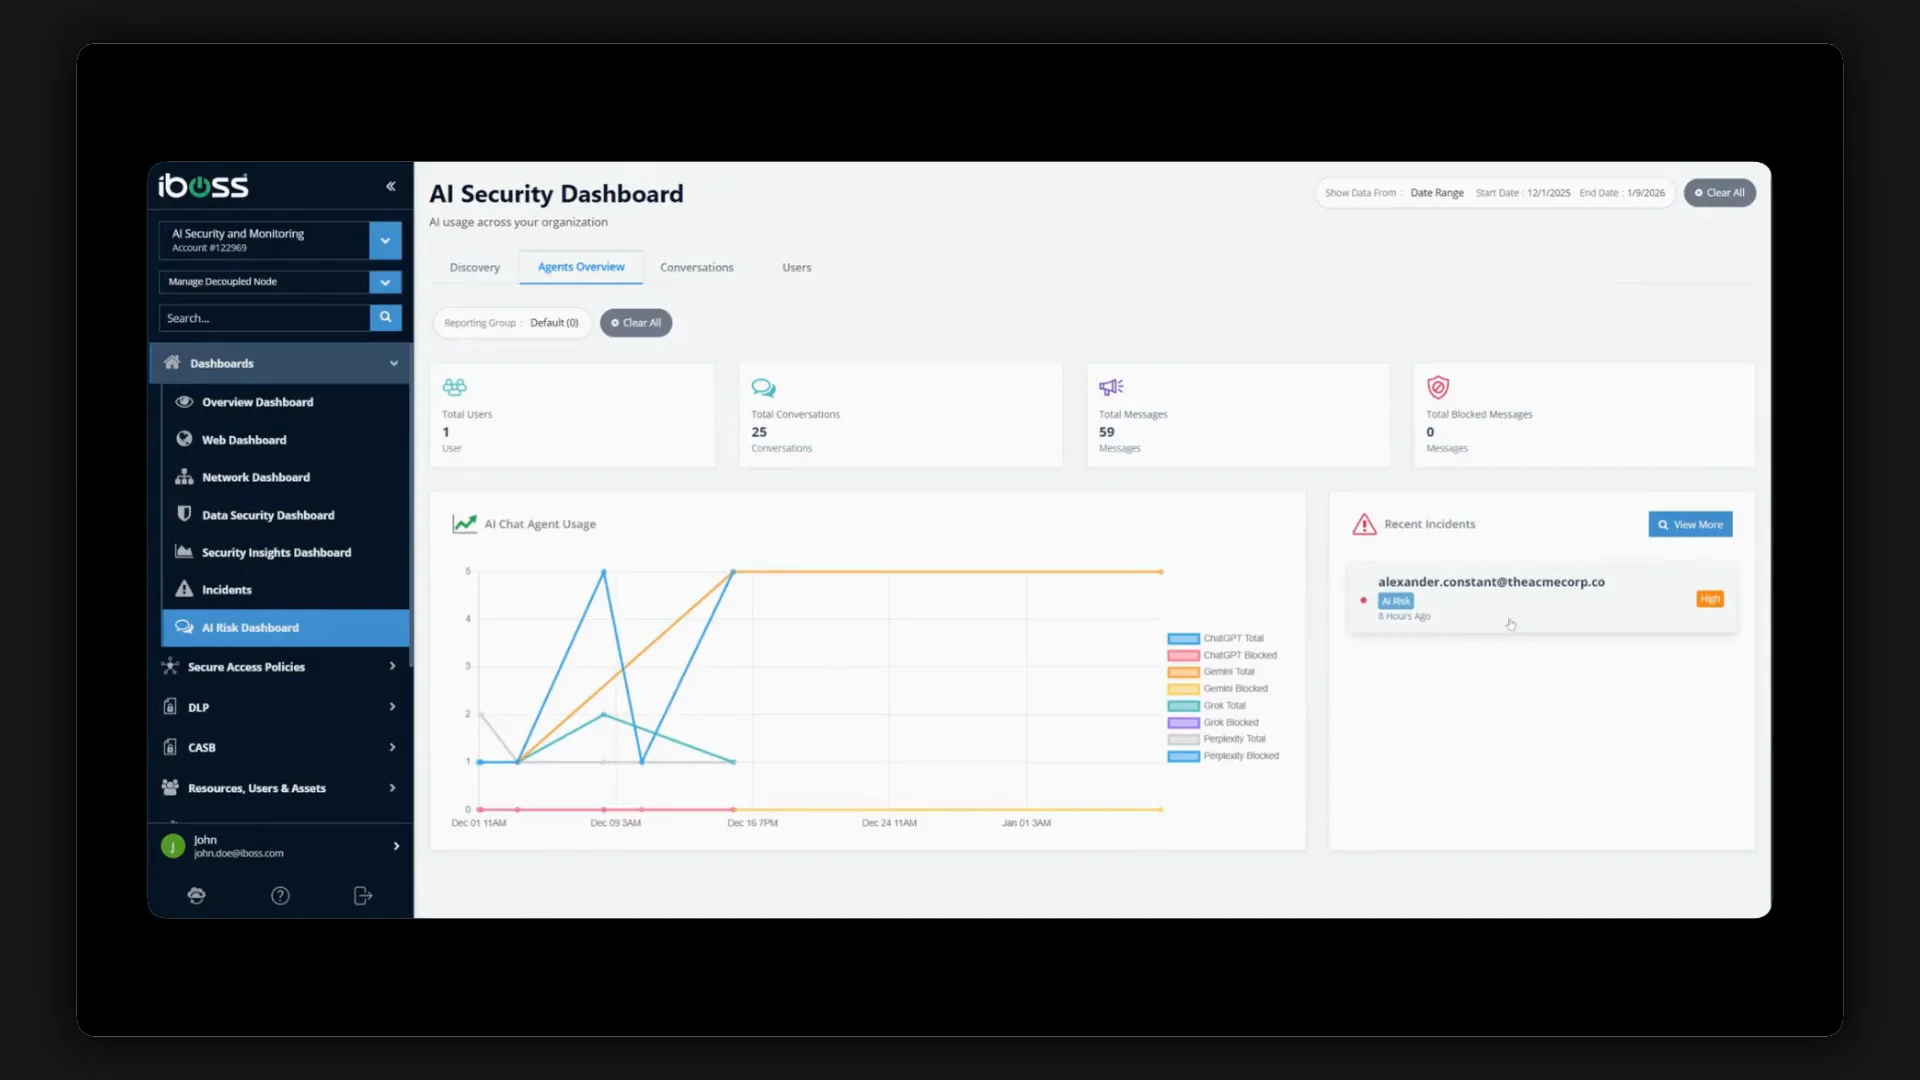
Task: Open the Discovery tab
Action: point(474,268)
